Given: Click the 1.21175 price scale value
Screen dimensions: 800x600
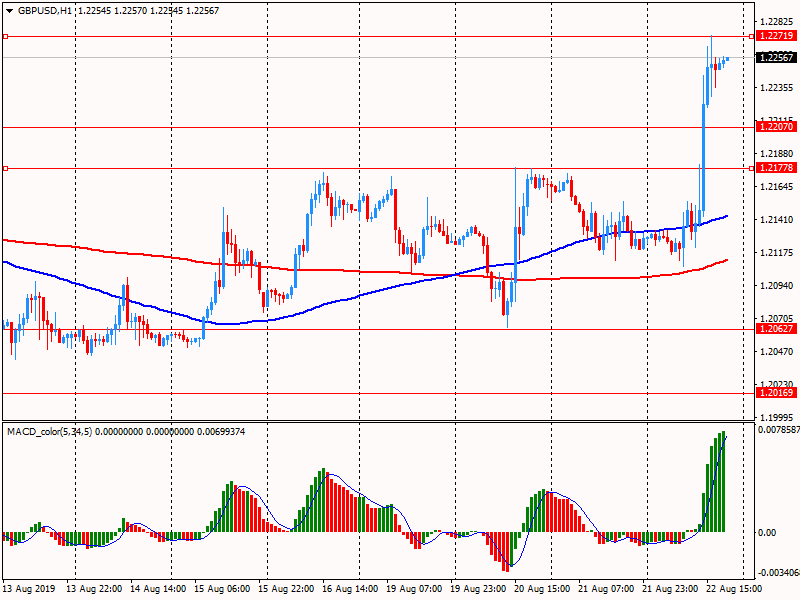Looking at the screenshot, I should 777,253.
